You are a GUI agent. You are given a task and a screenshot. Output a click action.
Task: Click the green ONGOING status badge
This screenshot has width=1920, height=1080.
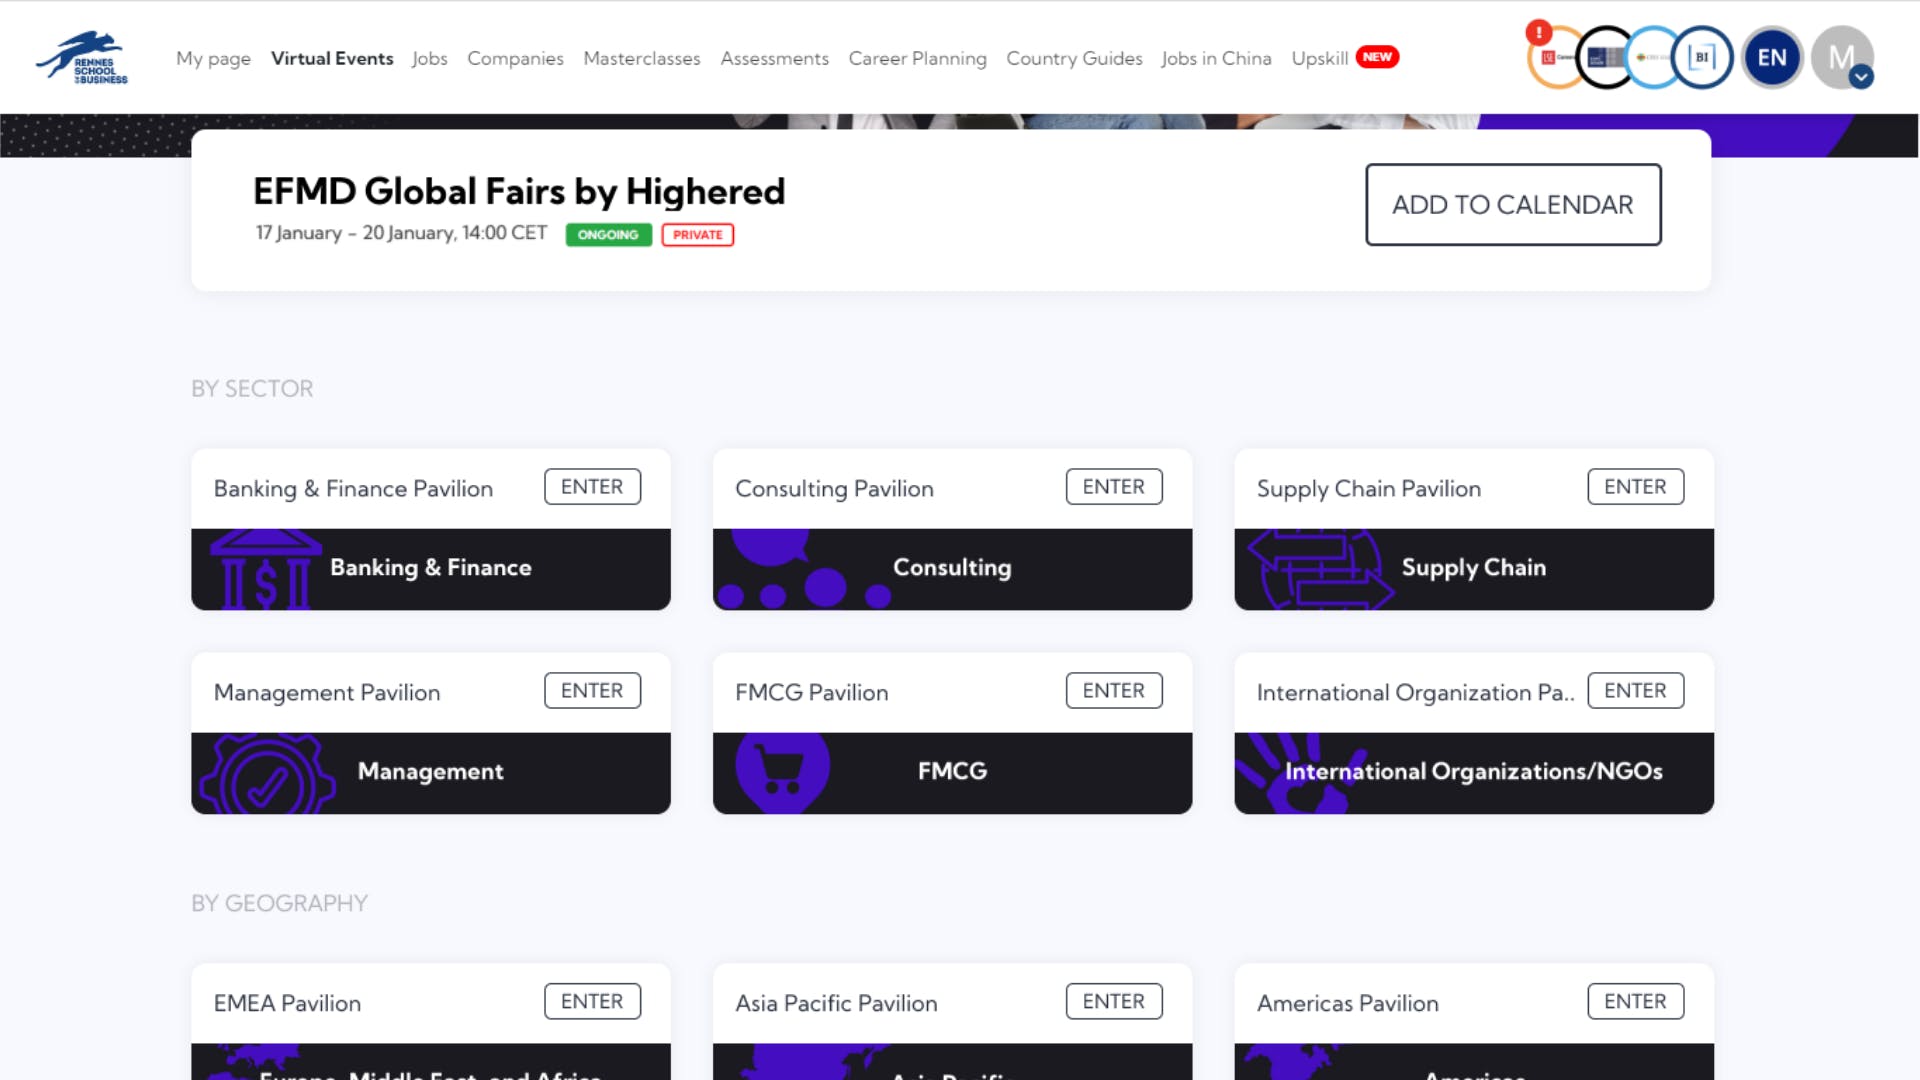pos(608,235)
